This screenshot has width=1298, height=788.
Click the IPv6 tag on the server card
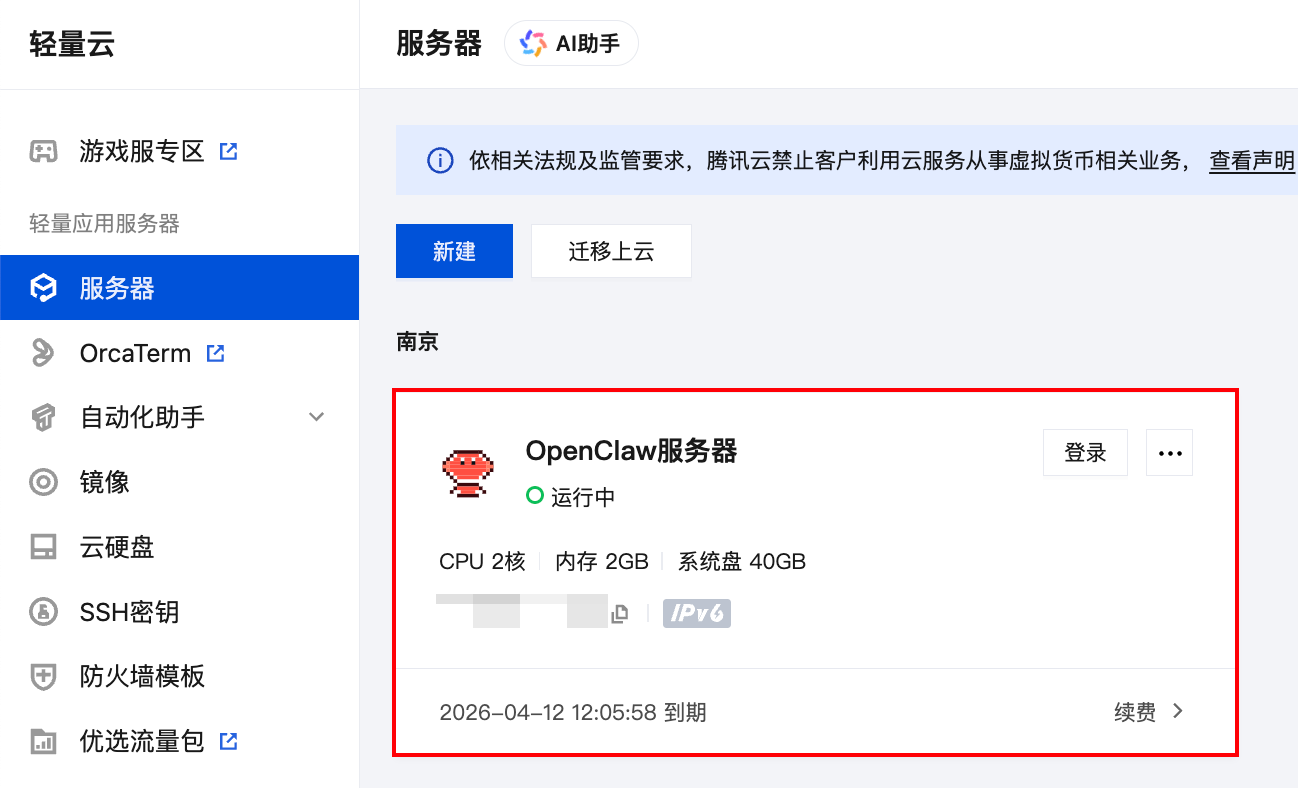(x=696, y=613)
